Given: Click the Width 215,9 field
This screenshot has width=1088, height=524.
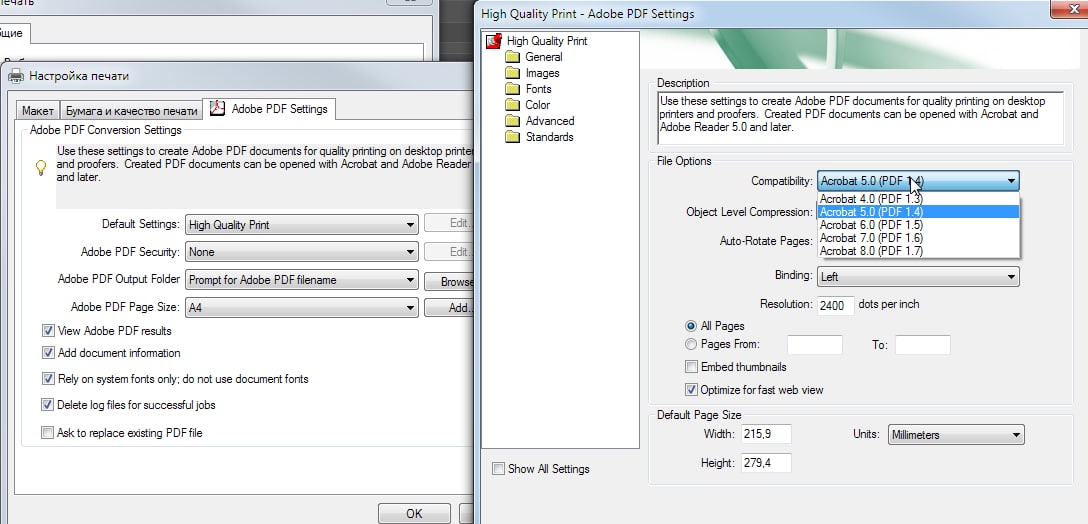Looking at the screenshot, I should click(x=766, y=434).
